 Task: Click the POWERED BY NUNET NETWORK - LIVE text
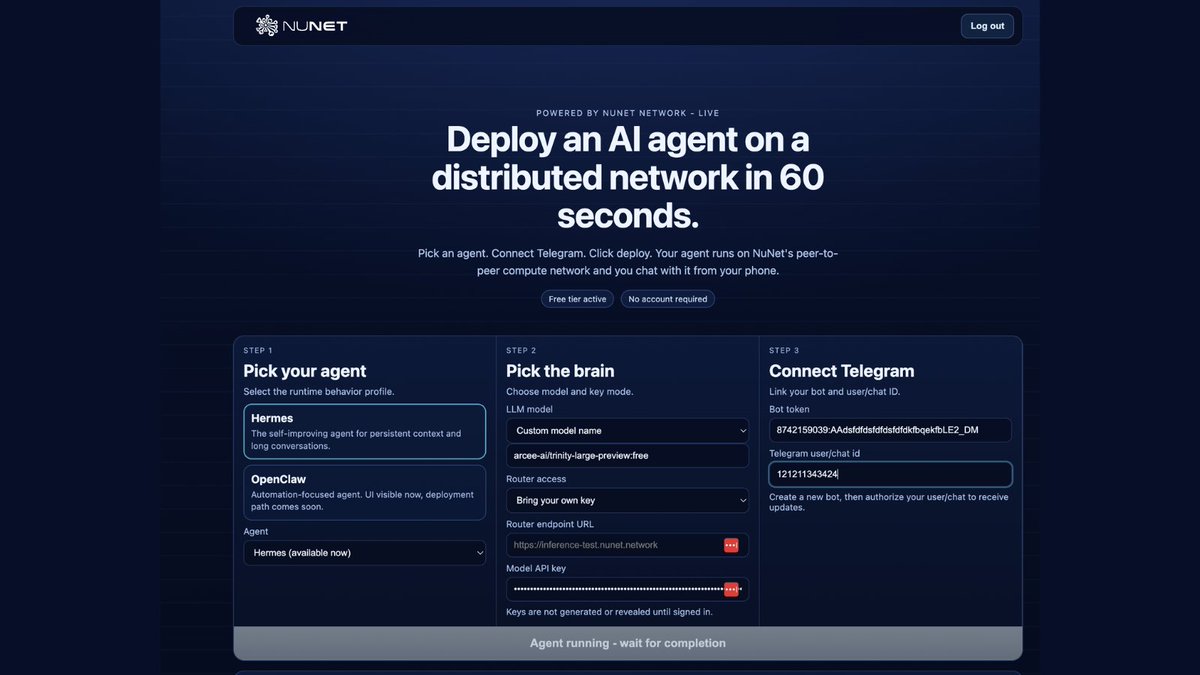[x=628, y=113]
